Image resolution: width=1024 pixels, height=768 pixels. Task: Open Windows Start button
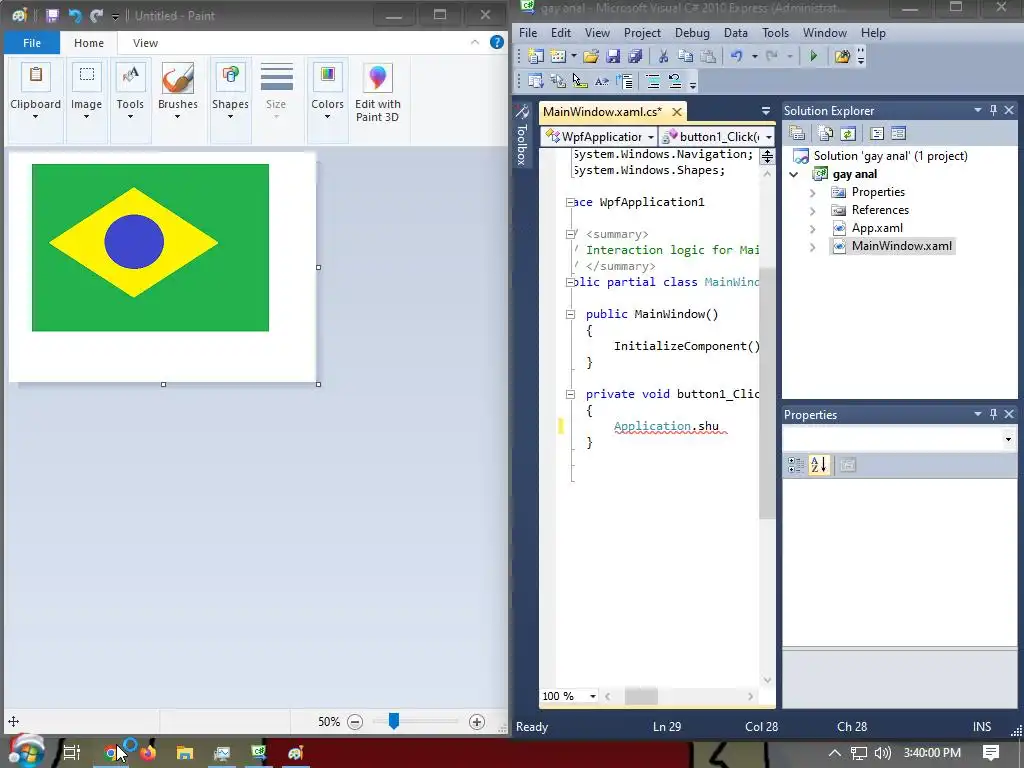[26, 751]
